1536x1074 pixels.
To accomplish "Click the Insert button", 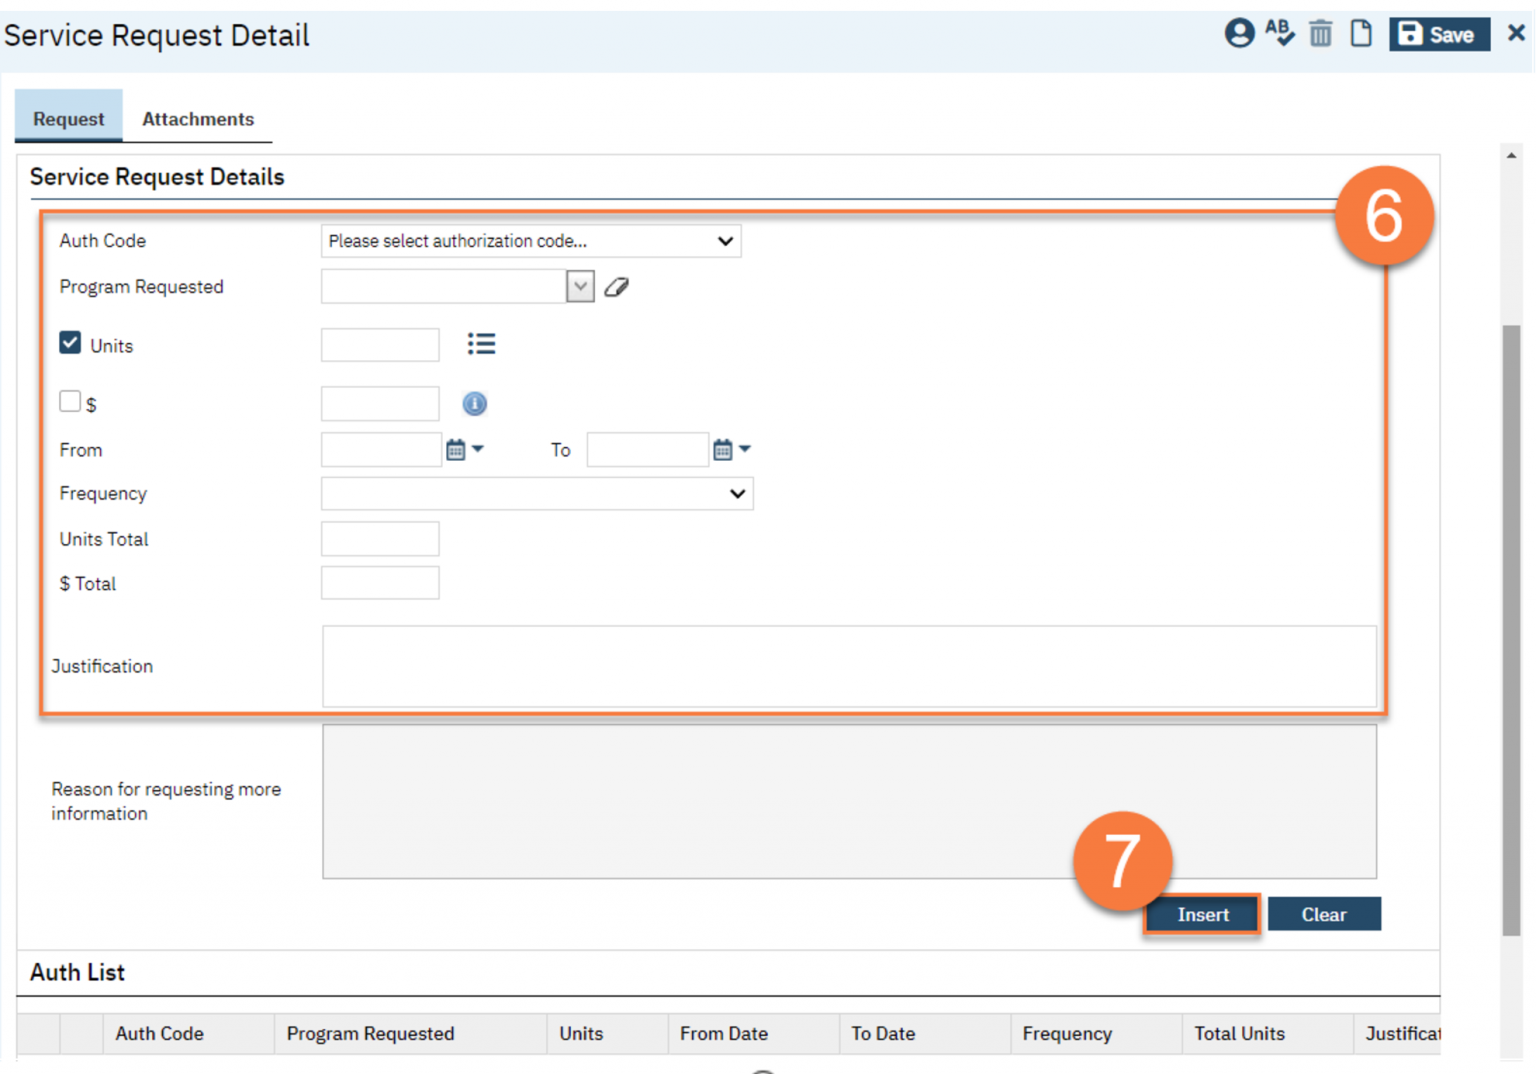I will (x=1203, y=914).
